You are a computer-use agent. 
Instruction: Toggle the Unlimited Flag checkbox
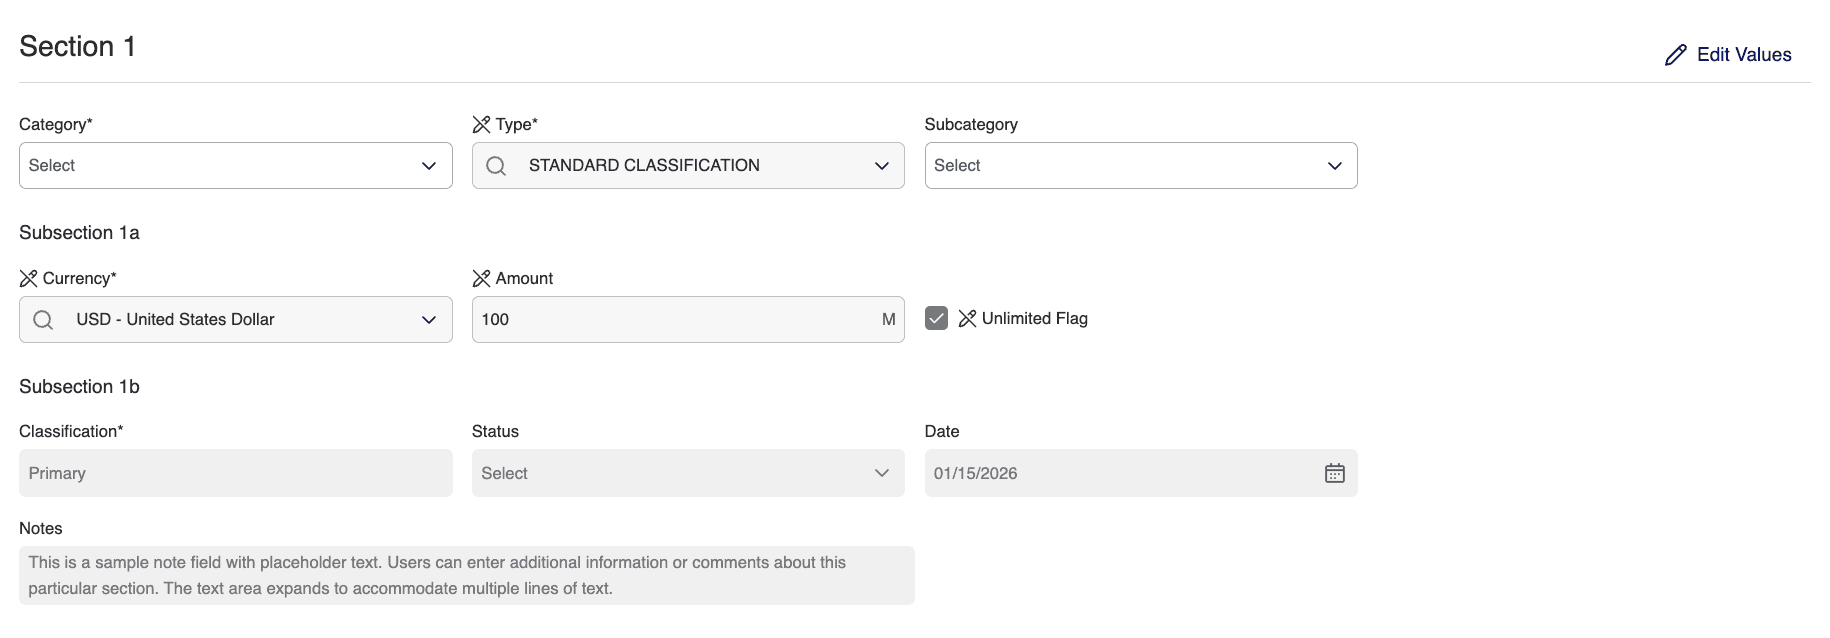[x=936, y=318]
